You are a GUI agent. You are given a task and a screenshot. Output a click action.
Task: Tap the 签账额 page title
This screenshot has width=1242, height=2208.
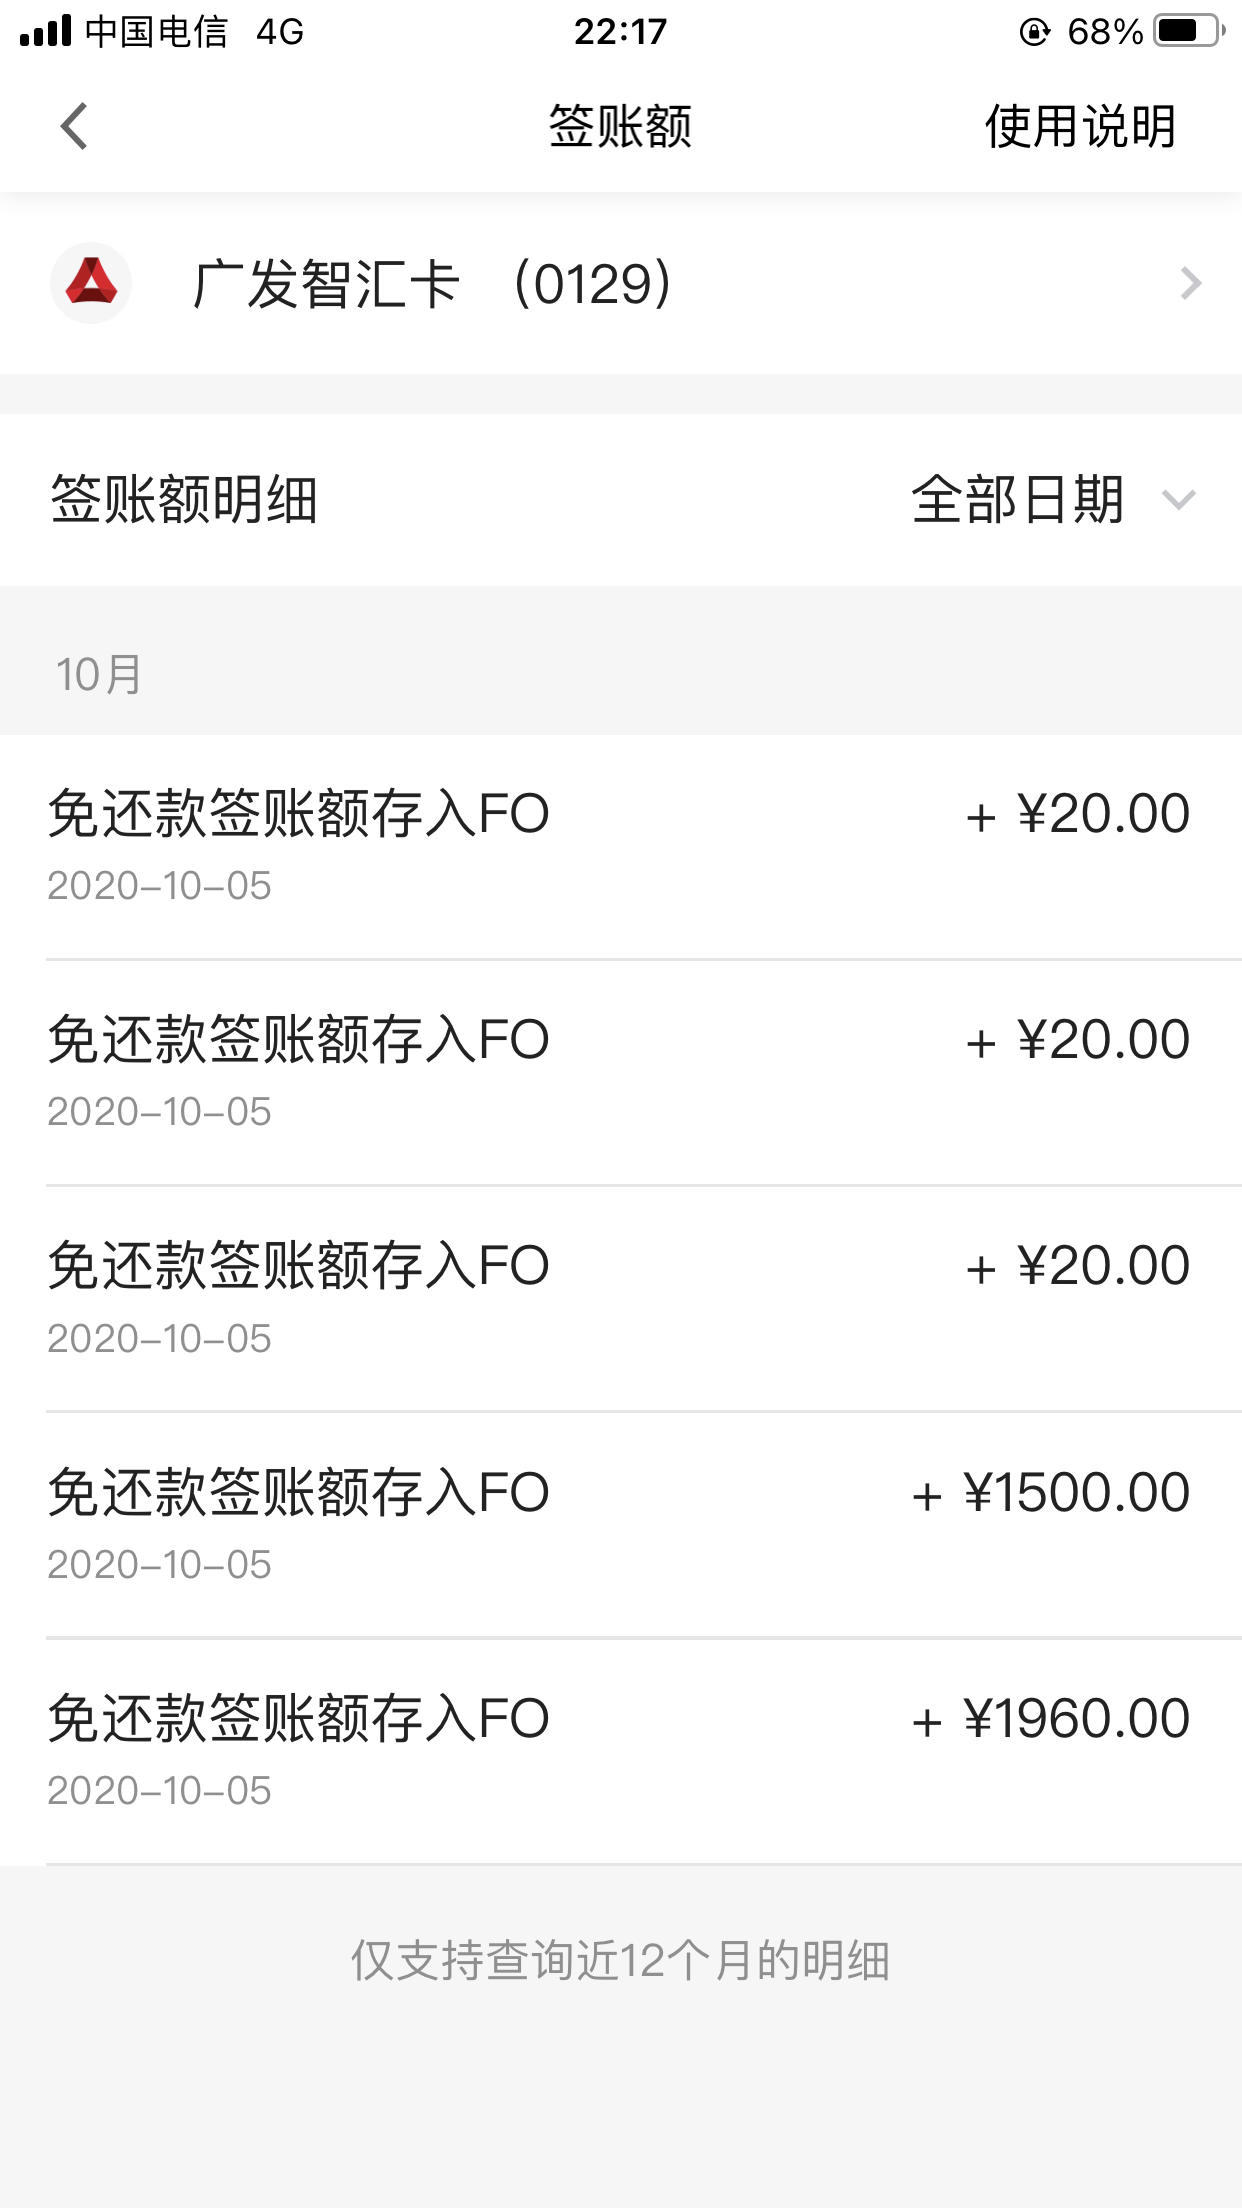coord(620,126)
